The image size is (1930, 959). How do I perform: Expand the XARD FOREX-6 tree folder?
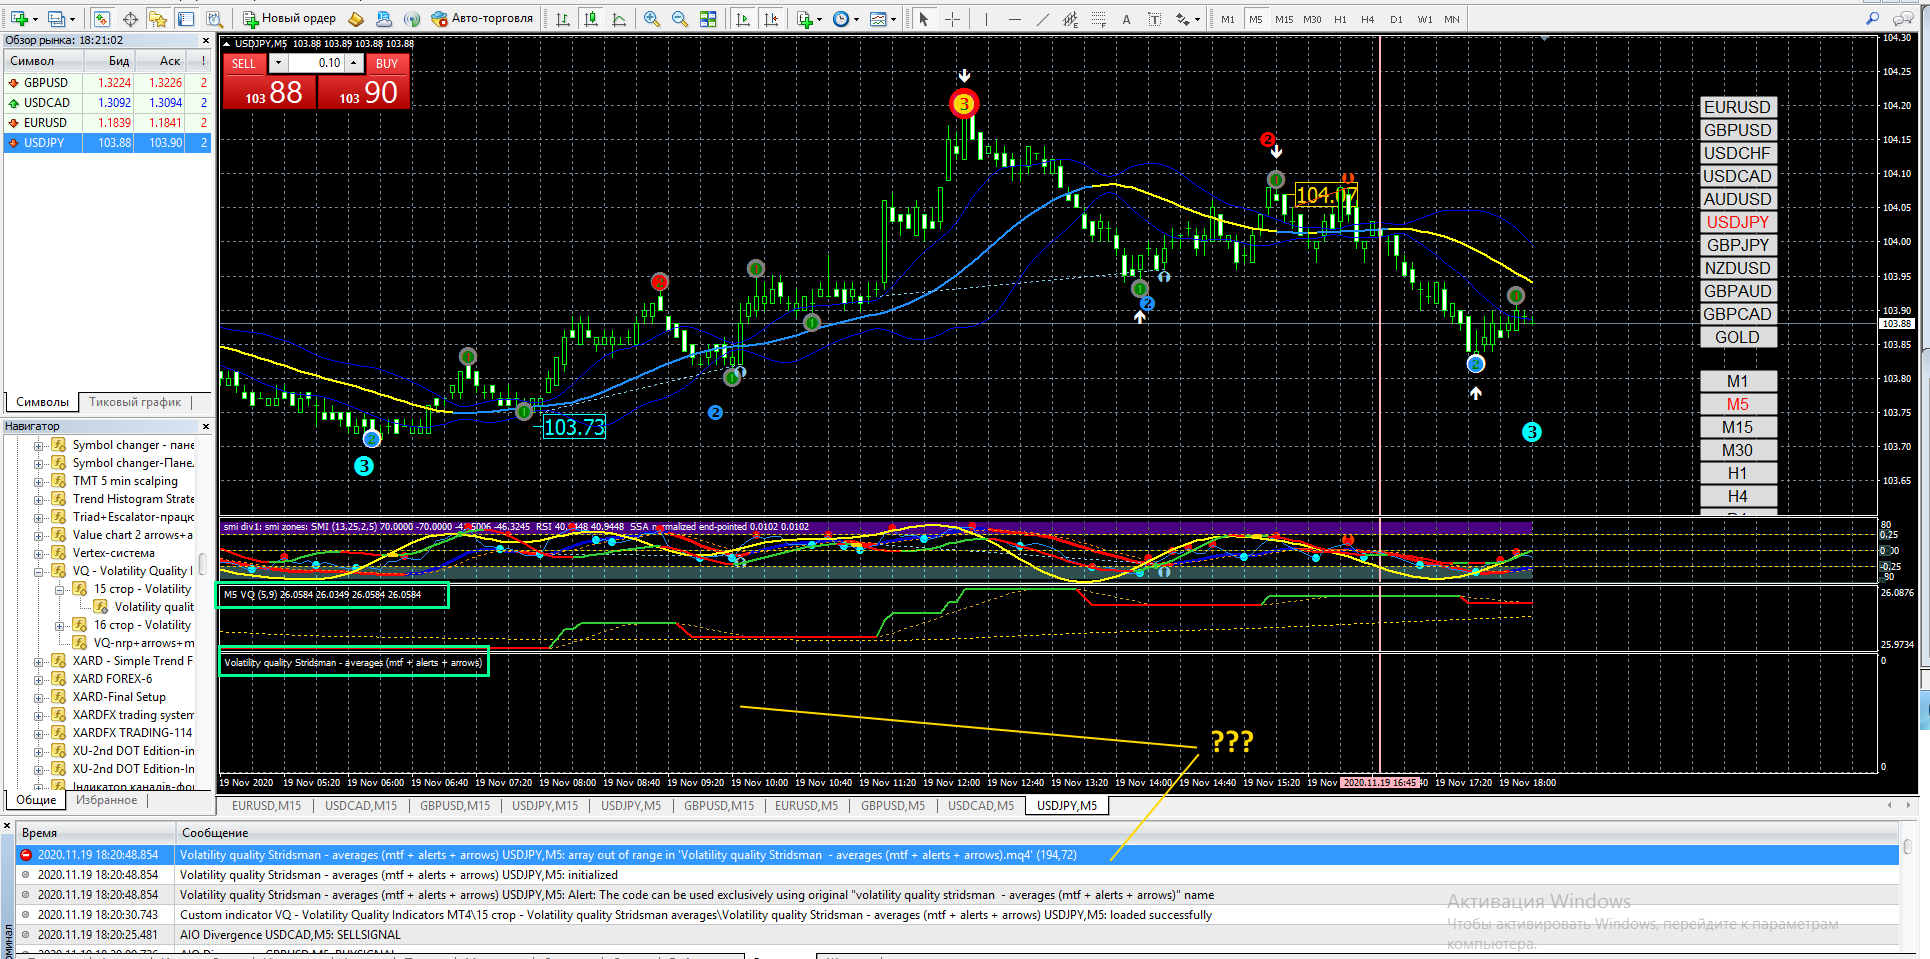coord(39,679)
